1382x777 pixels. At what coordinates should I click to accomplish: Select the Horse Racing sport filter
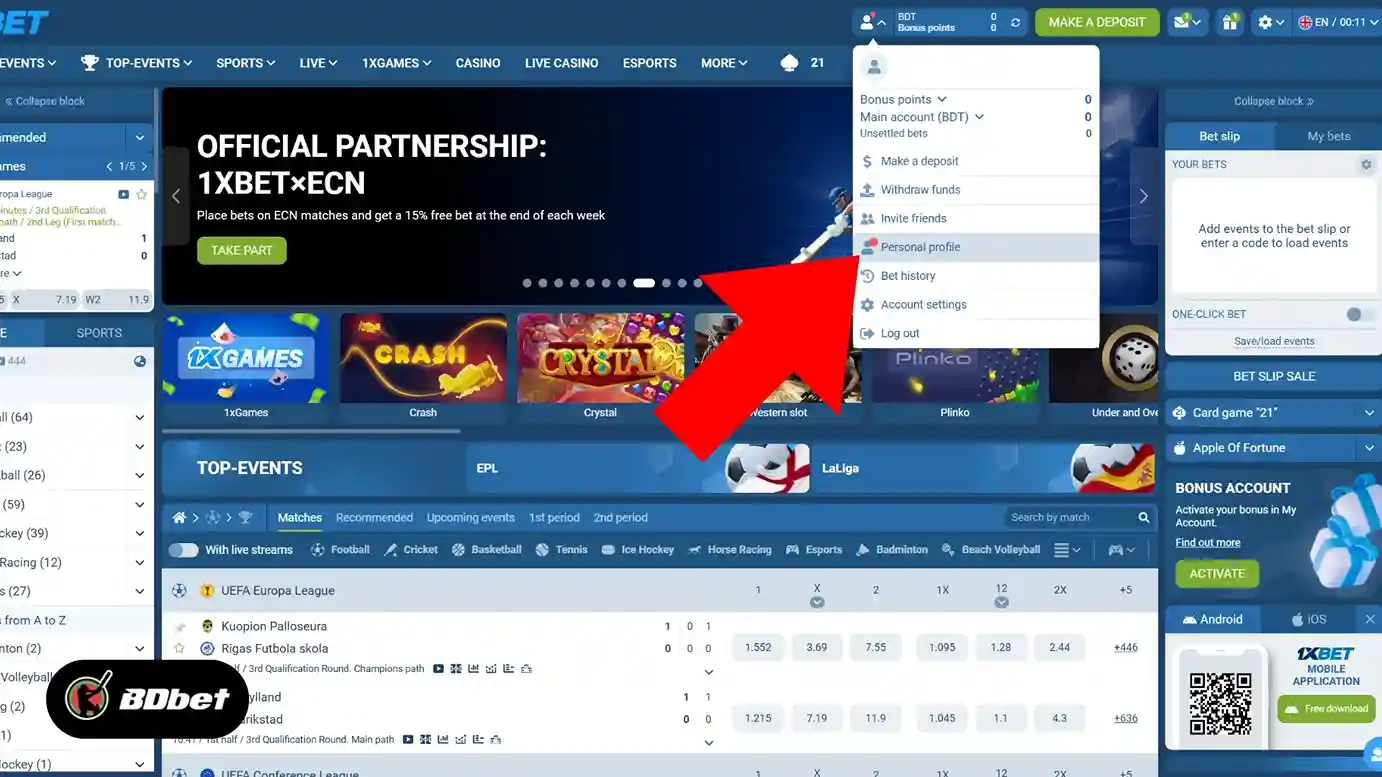point(729,550)
